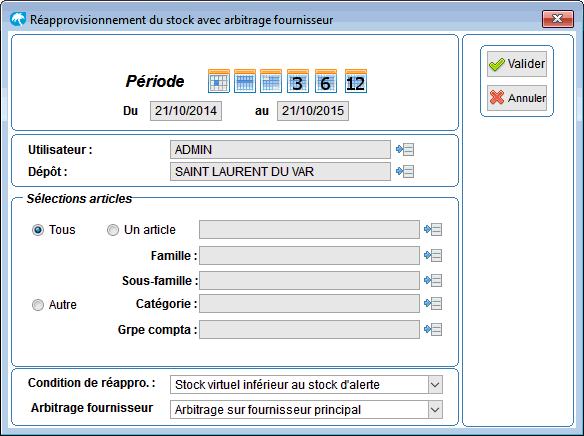Screen dimensions: 584x436
Task: Click the Du start date field
Action: click(x=186, y=111)
